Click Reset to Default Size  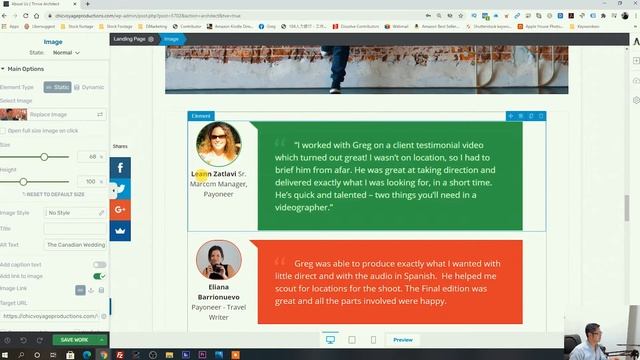point(53,194)
